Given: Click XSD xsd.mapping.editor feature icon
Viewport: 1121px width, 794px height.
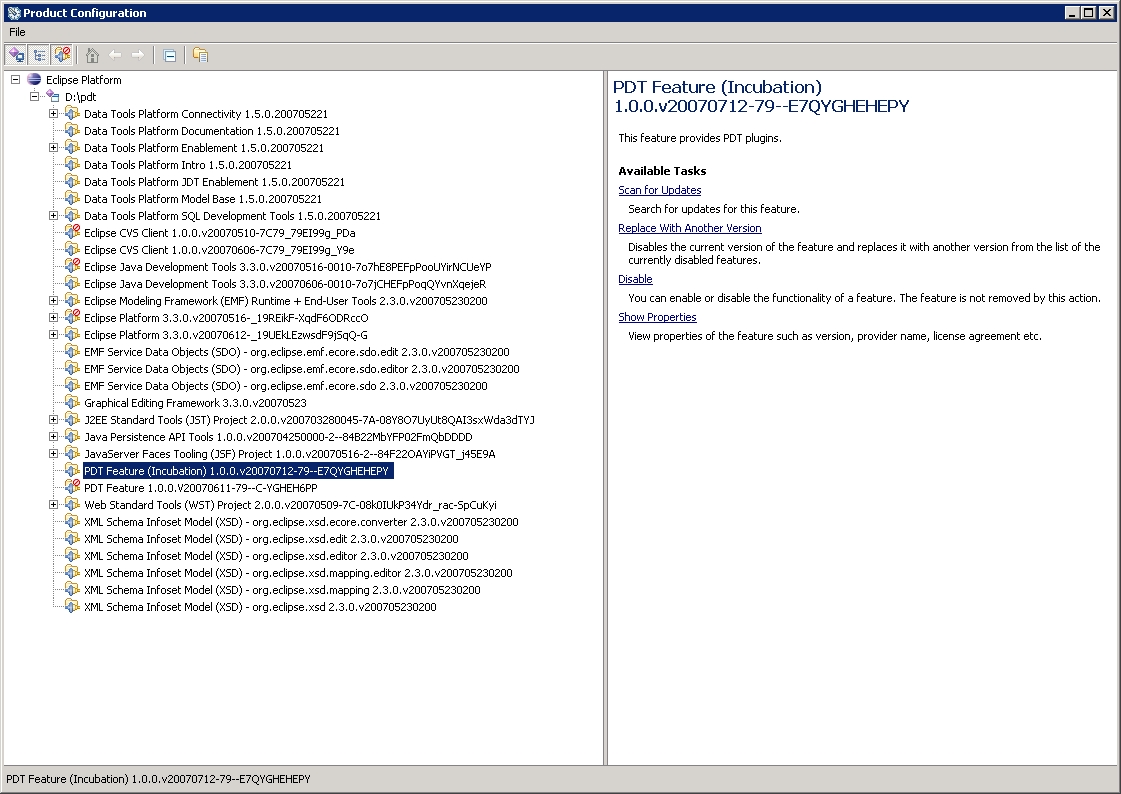Looking at the screenshot, I should 72,572.
